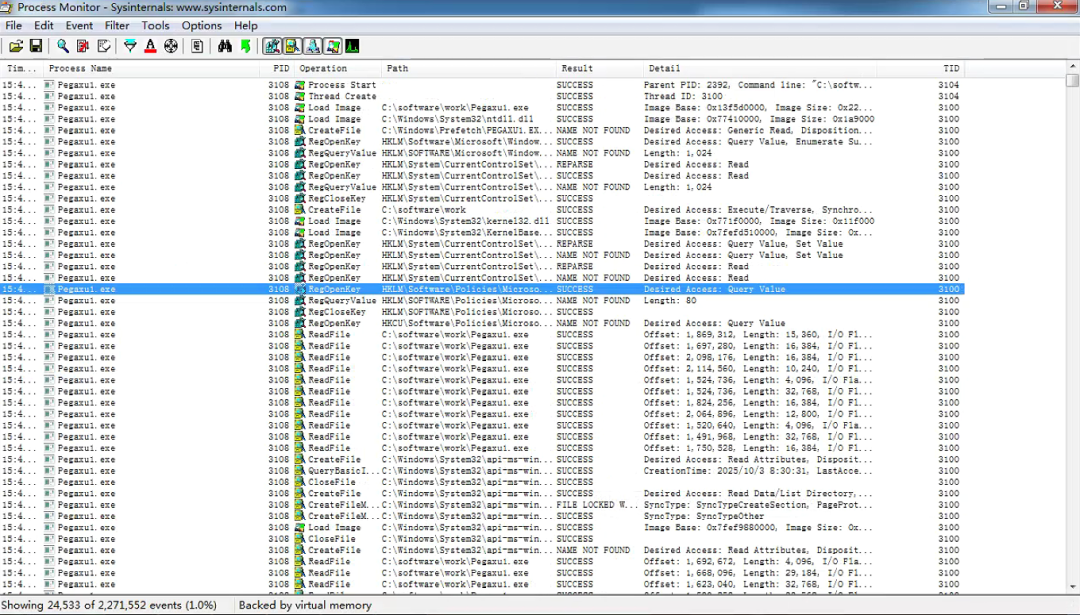Screen dimensions: 1080x615
Task: Select the Load Image row with base 0x7fef9880000
Action: click(x=482, y=528)
